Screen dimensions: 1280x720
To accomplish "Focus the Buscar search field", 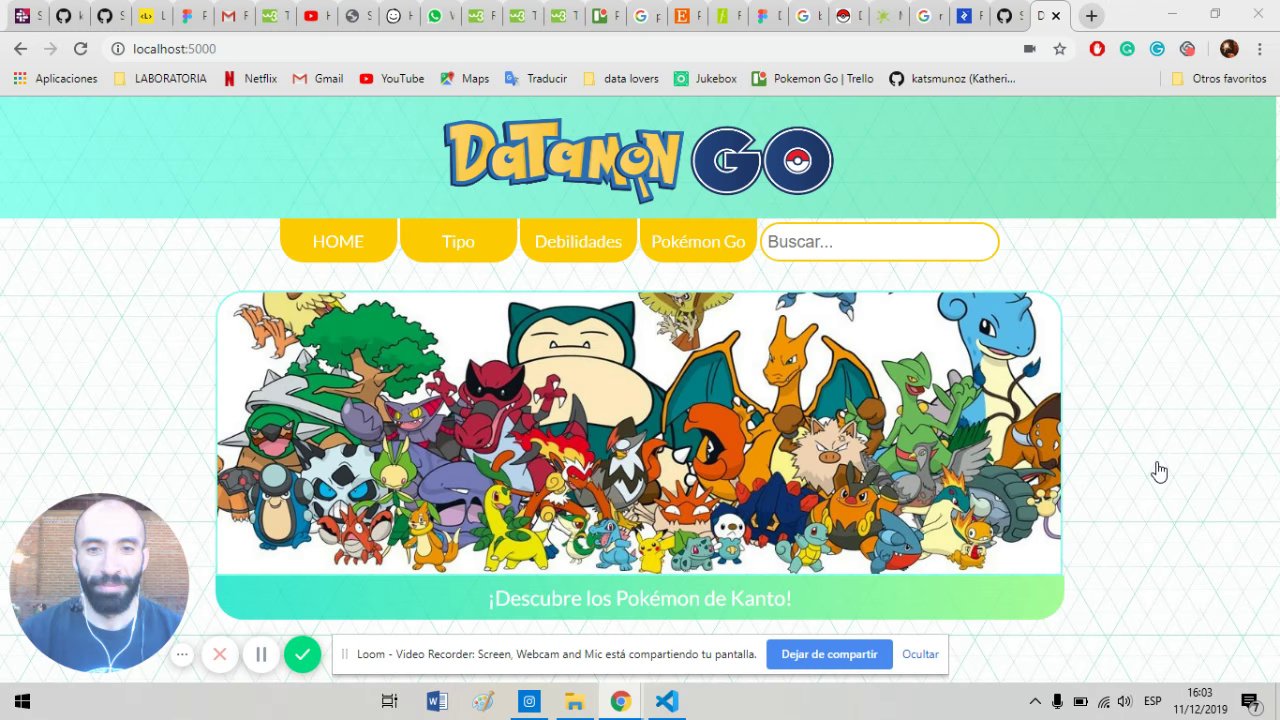I will 879,242.
